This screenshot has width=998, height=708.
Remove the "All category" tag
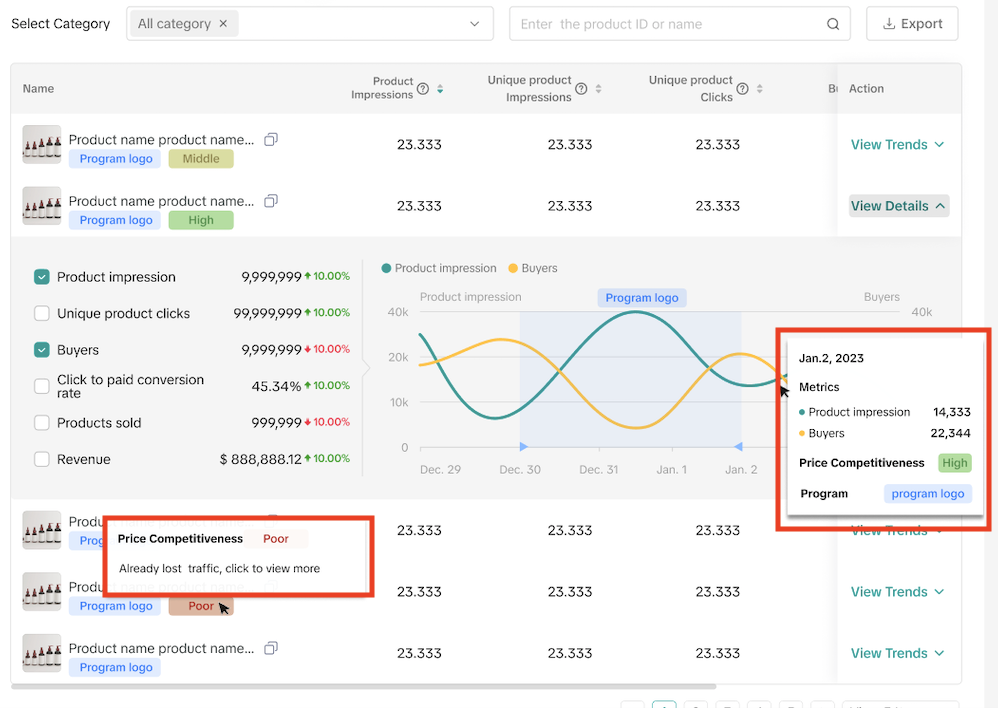pyautogui.click(x=223, y=24)
